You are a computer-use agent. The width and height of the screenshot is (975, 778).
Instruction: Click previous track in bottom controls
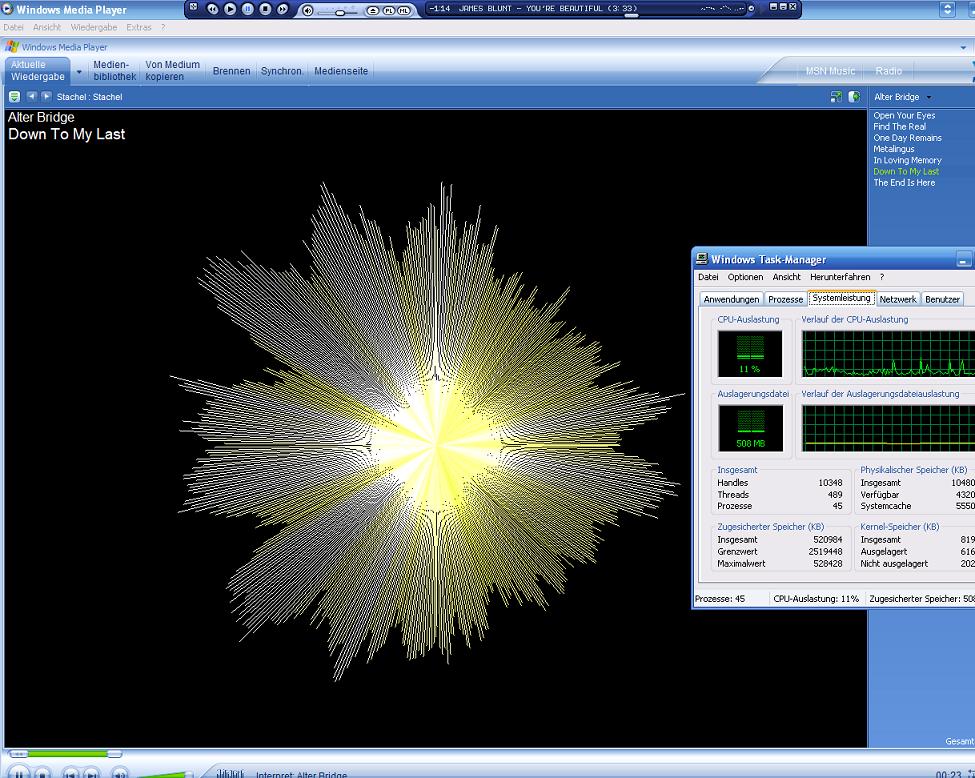[71, 773]
